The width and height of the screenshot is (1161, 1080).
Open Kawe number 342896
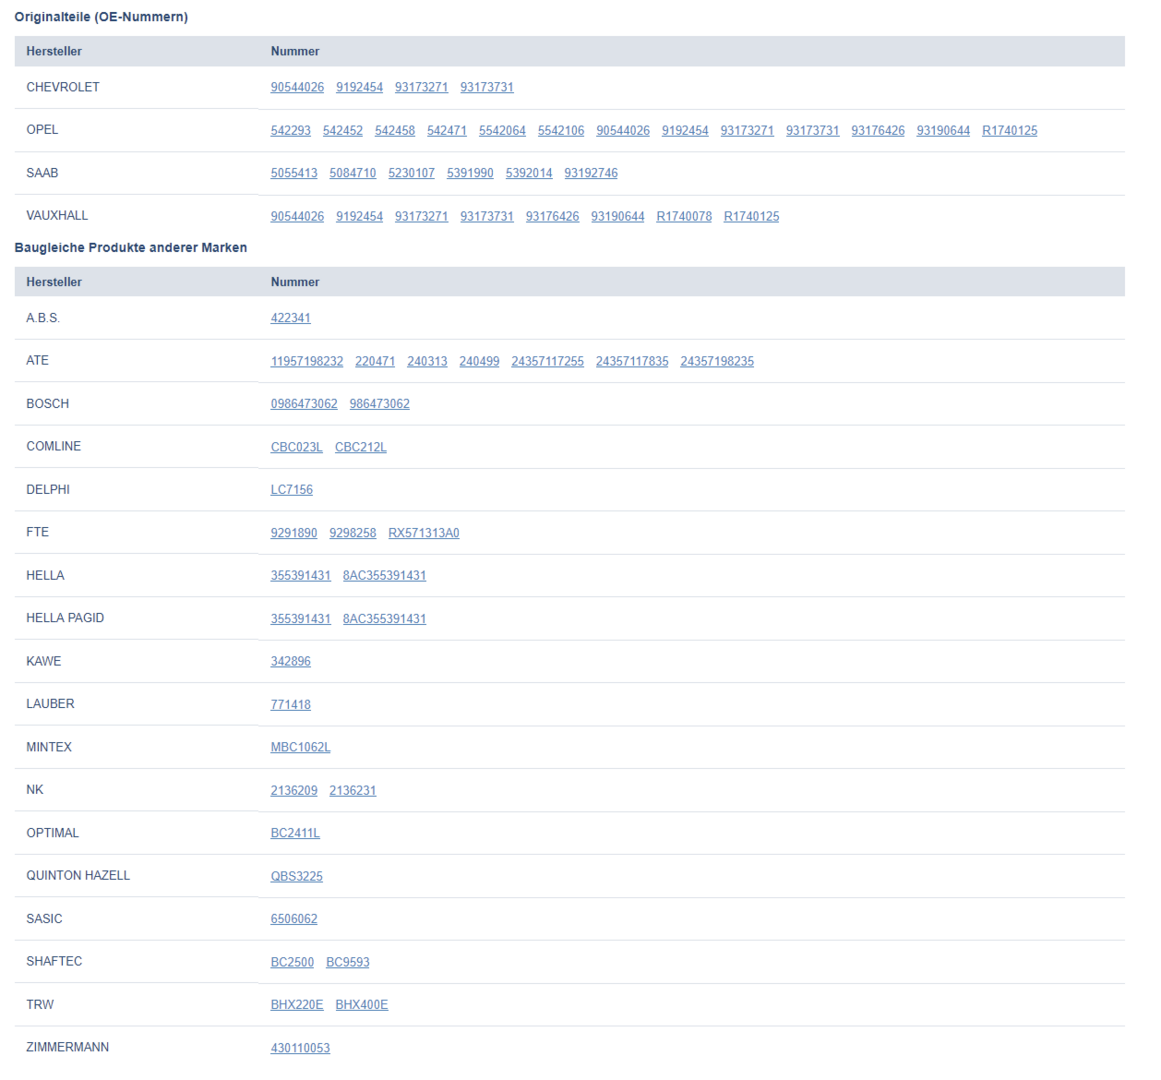[290, 662]
